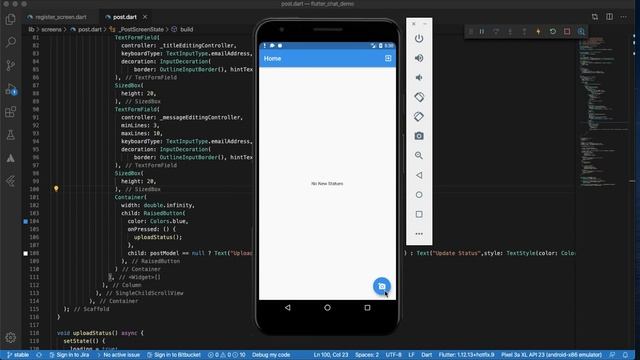The height and width of the screenshot is (360, 640).
Task: Change language mode Dart in status bar
Action: [x=427, y=355]
